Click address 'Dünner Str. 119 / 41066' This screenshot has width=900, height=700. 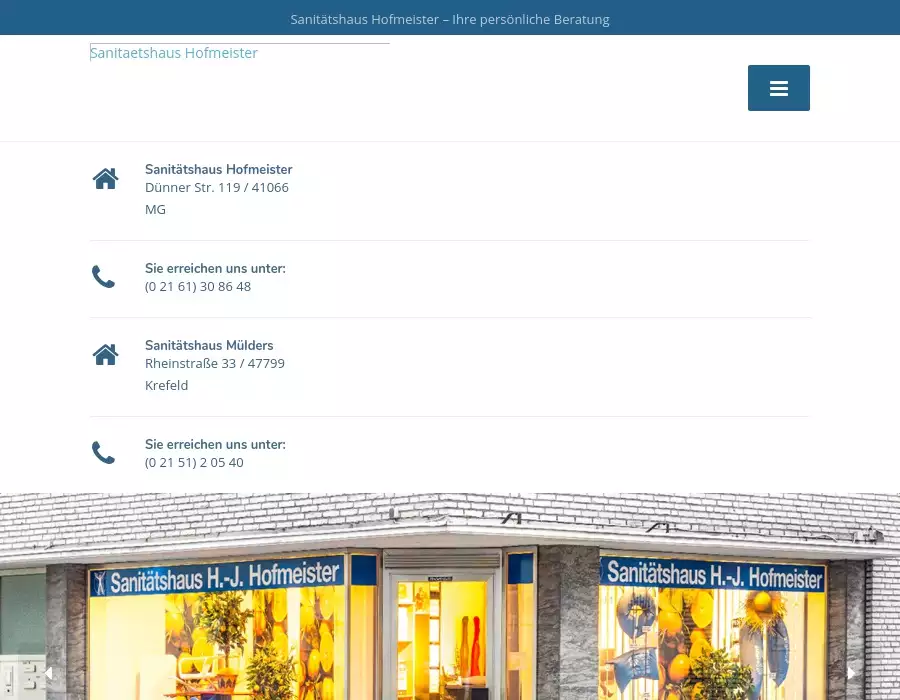click(x=216, y=188)
